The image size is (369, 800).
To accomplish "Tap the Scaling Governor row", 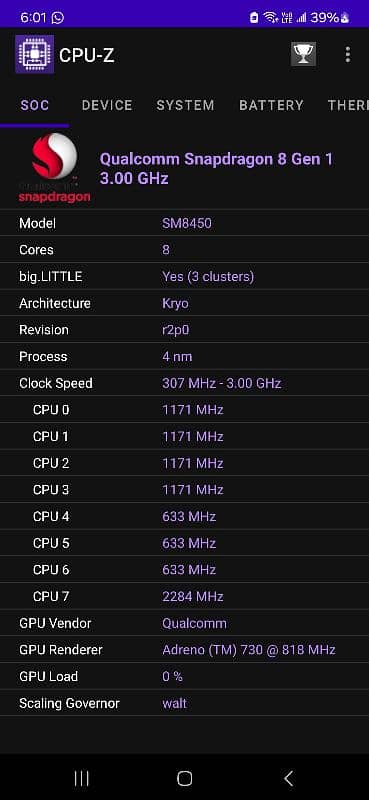I will point(184,703).
